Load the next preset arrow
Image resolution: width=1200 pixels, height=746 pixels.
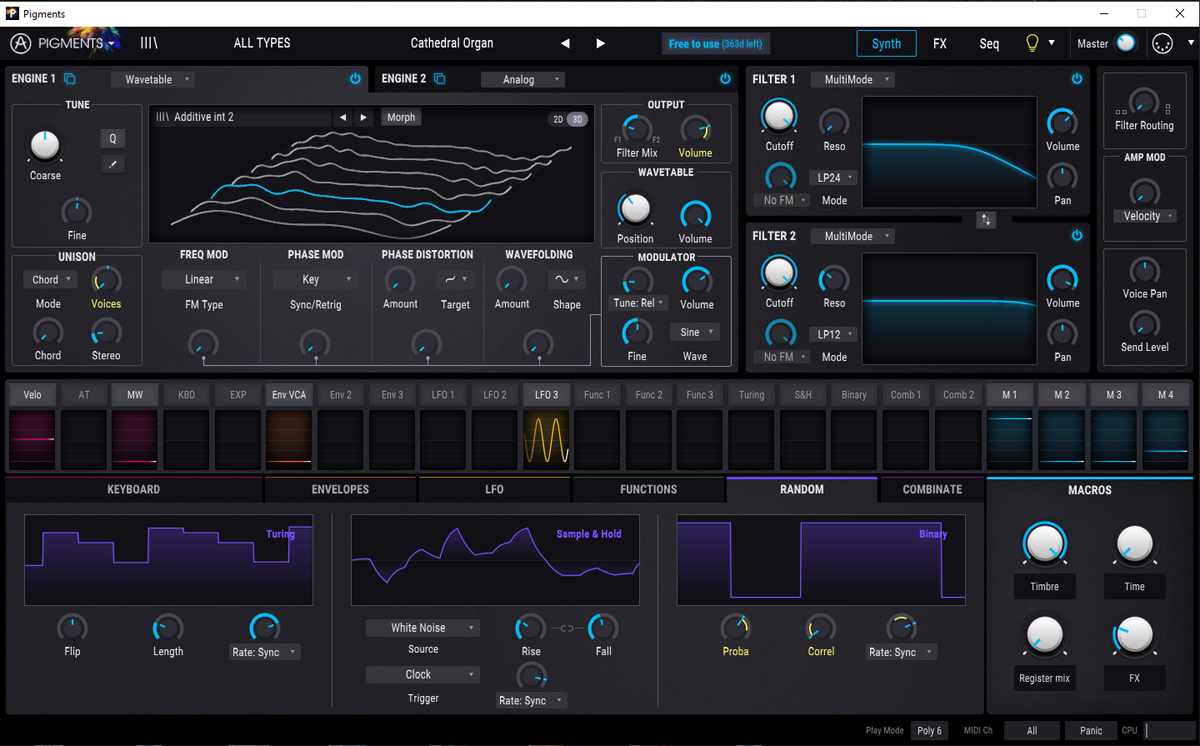point(601,43)
